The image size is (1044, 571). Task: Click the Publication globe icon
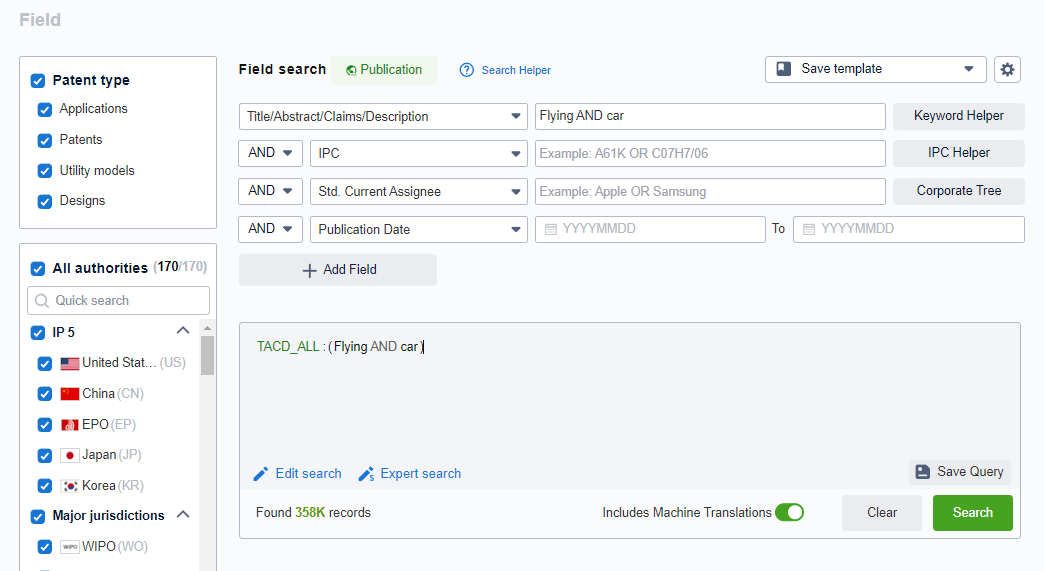[x=351, y=70]
